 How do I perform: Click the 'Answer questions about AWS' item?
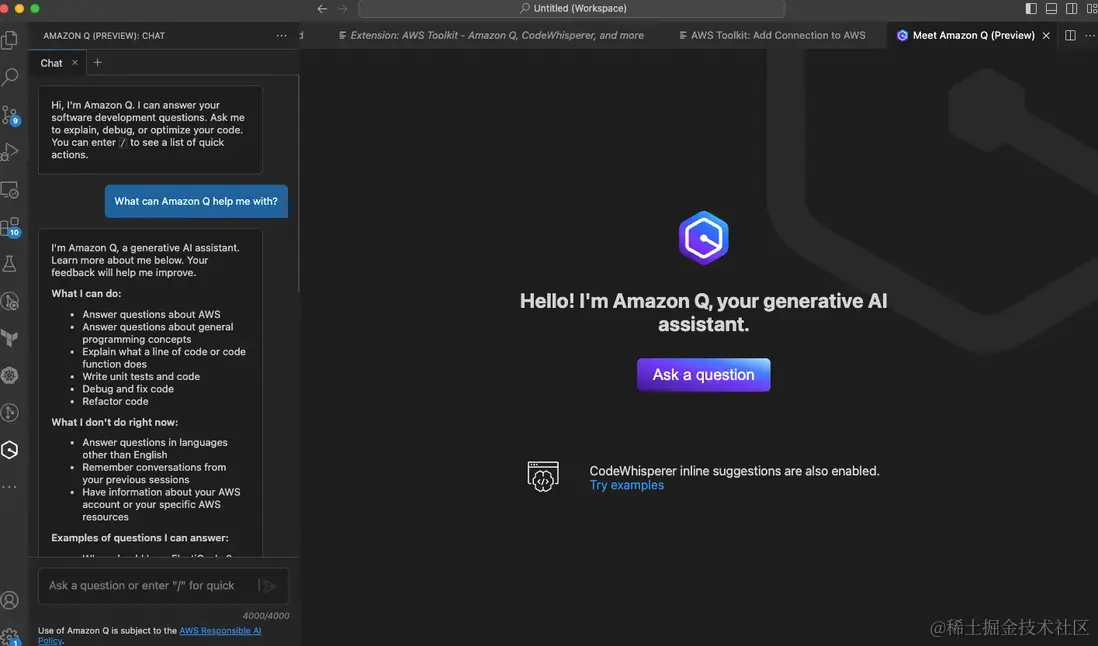(x=151, y=314)
